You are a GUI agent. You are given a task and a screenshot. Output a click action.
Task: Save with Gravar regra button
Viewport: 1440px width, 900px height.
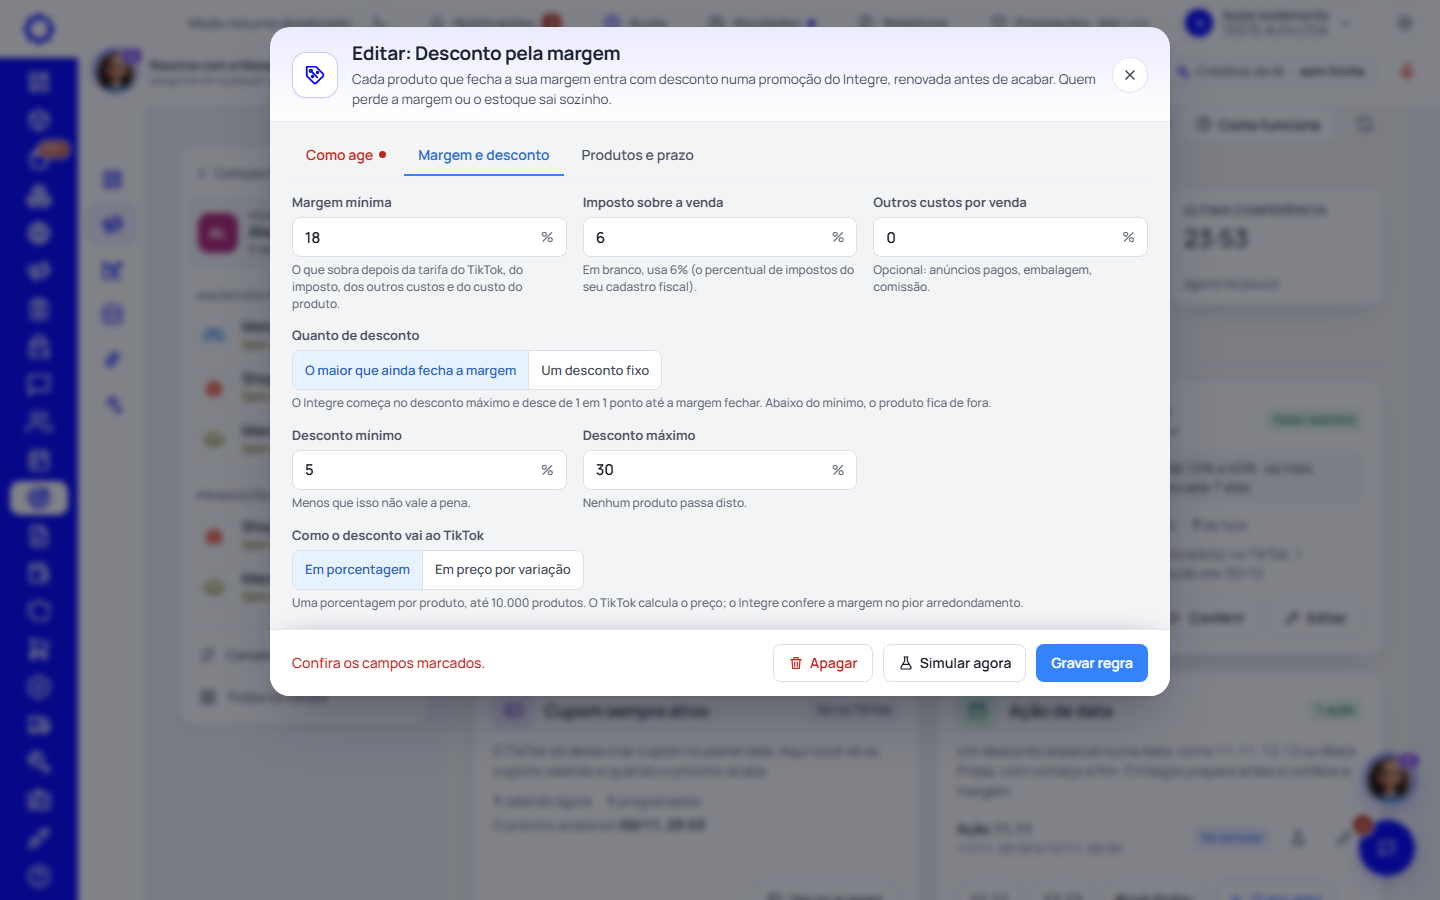click(x=1092, y=663)
